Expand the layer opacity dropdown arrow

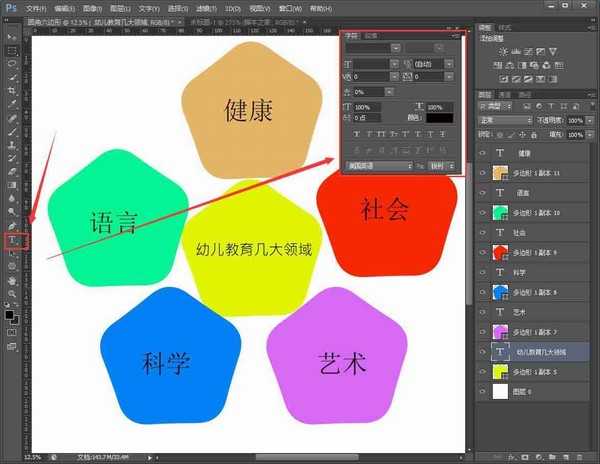pos(589,120)
